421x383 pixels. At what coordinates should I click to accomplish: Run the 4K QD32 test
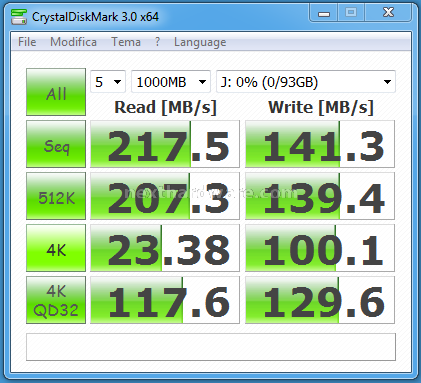click(56, 300)
